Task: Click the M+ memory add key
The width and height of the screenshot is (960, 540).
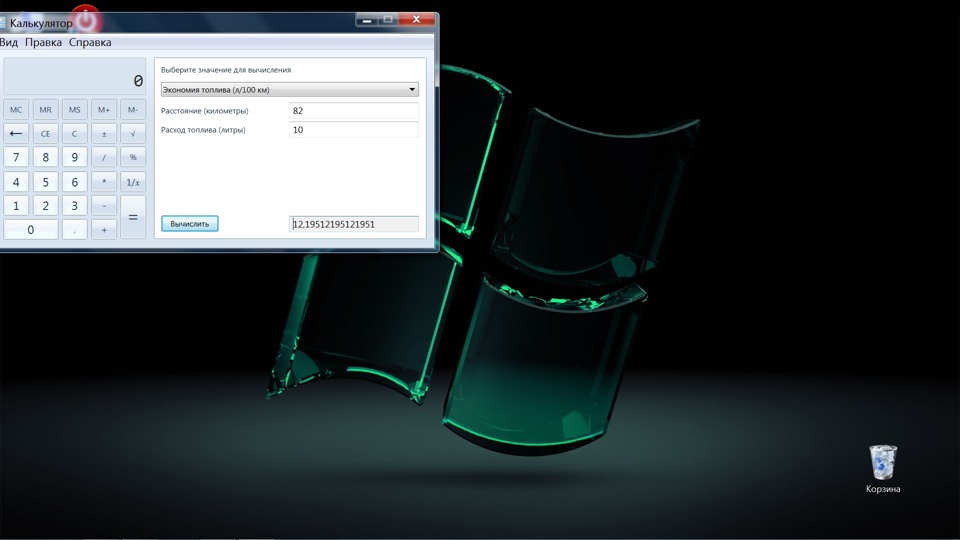Action: click(x=104, y=110)
